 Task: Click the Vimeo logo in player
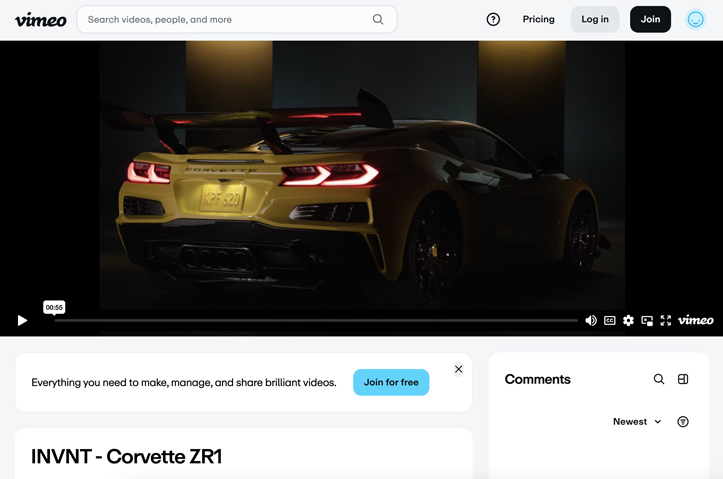[x=695, y=320]
